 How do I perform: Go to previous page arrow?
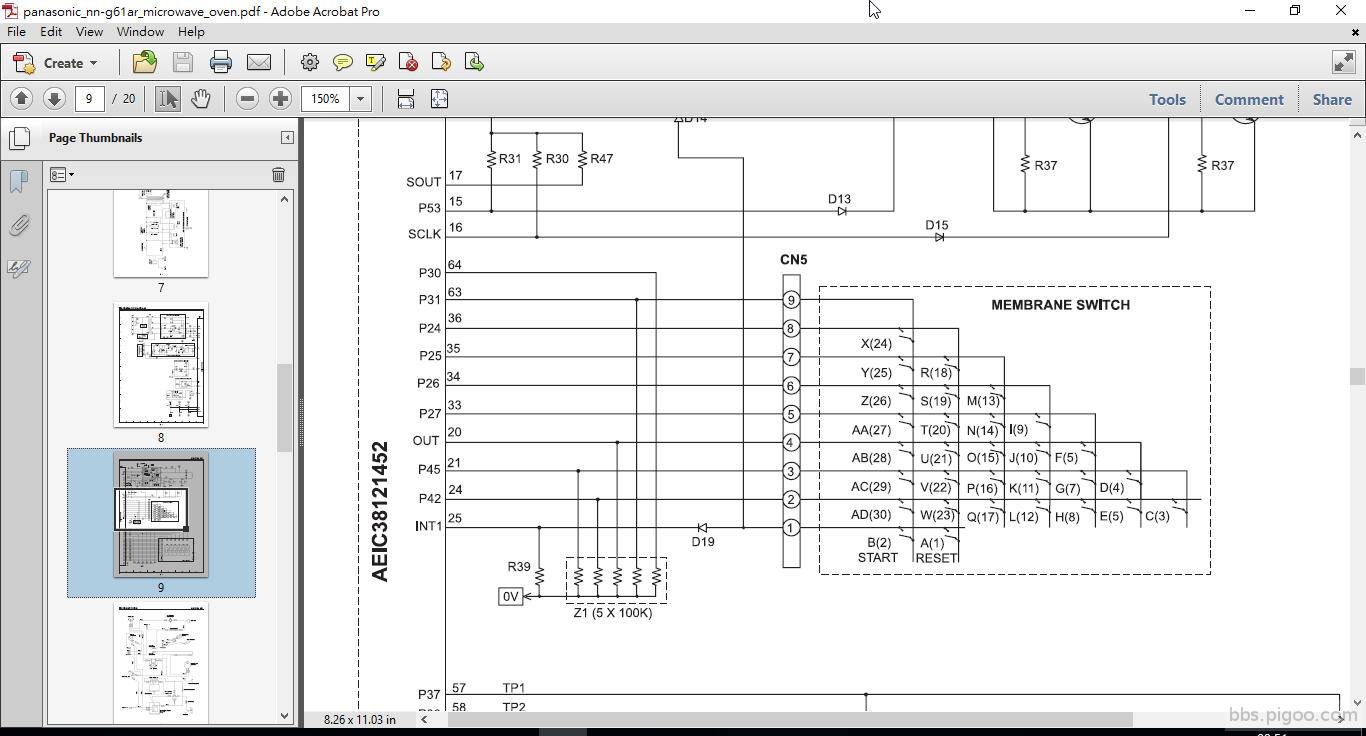coord(21,99)
